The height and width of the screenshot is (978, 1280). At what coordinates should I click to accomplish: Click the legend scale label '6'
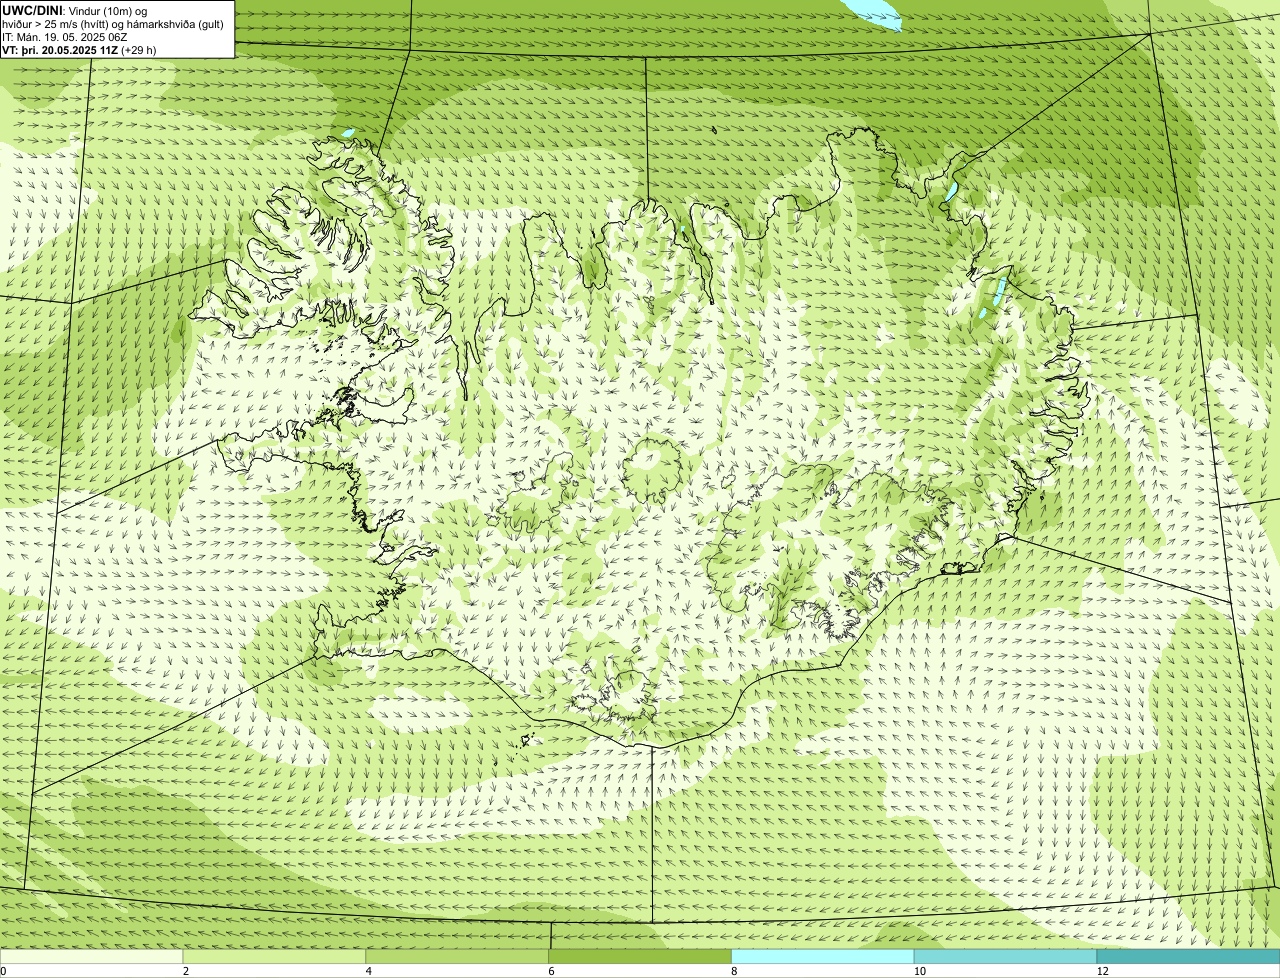tap(552, 971)
